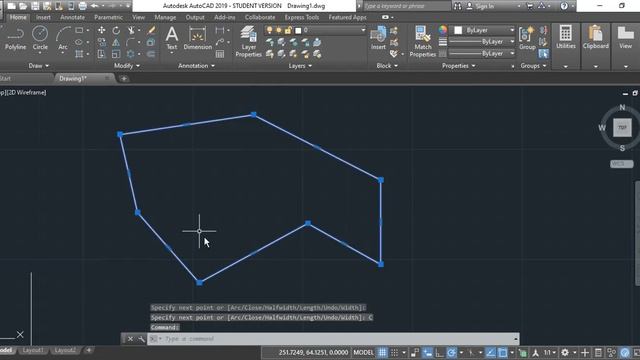Click the Text annotation tool

[x=172, y=38]
